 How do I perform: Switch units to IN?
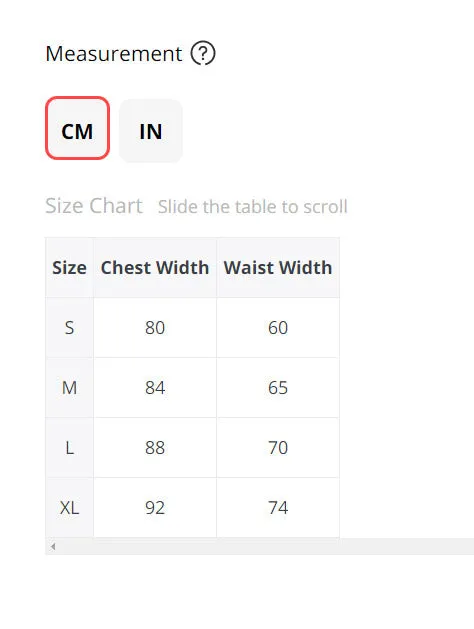click(x=151, y=131)
